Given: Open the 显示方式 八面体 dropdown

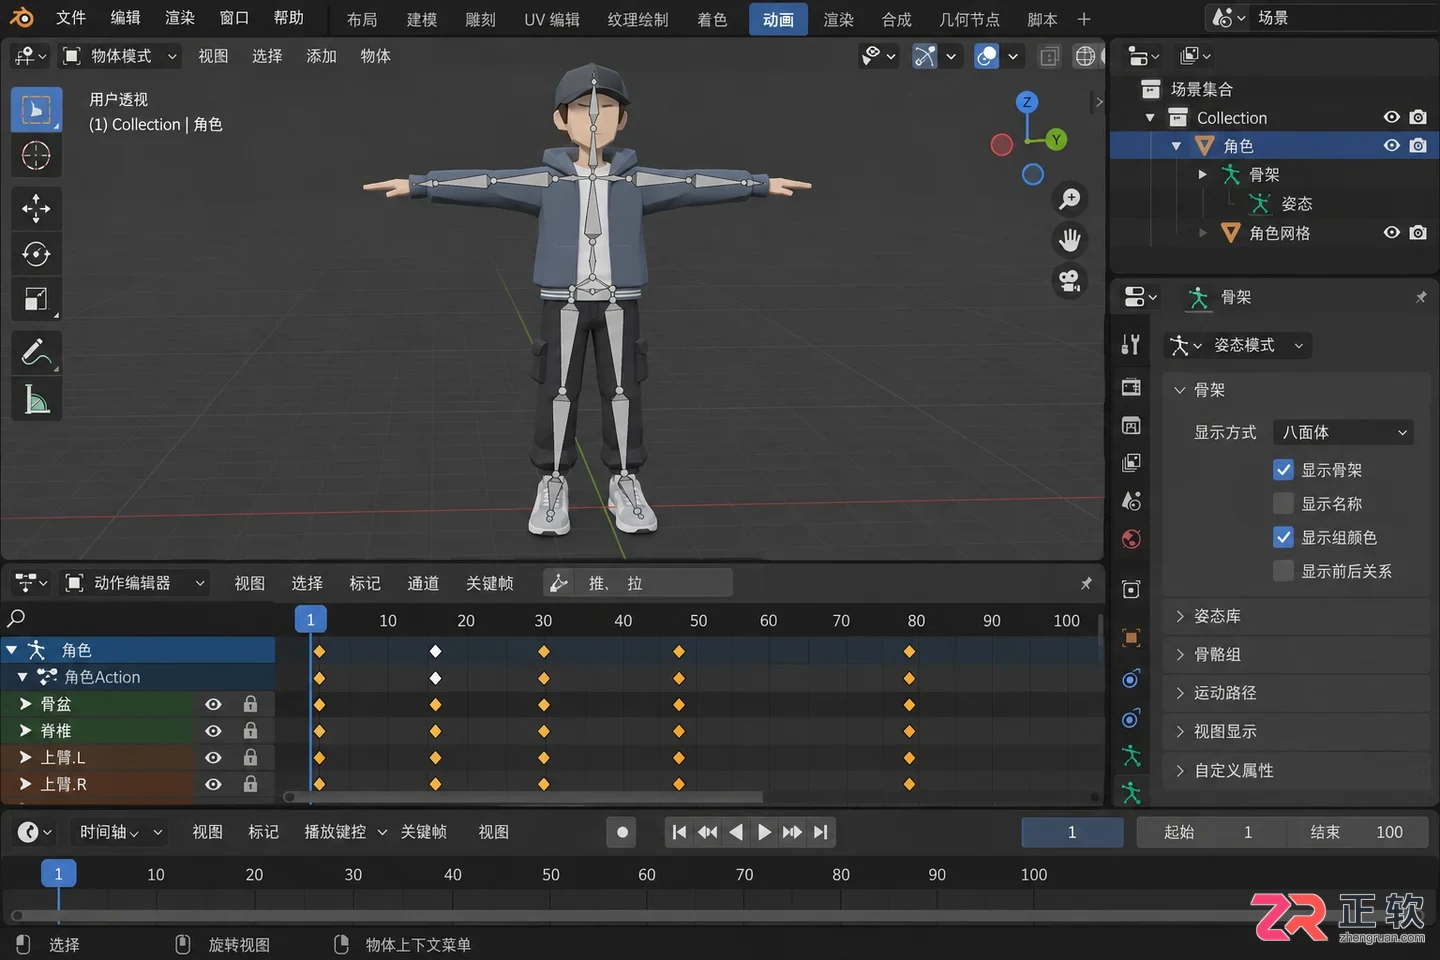Looking at the screenshot, I should (1344, 432).
